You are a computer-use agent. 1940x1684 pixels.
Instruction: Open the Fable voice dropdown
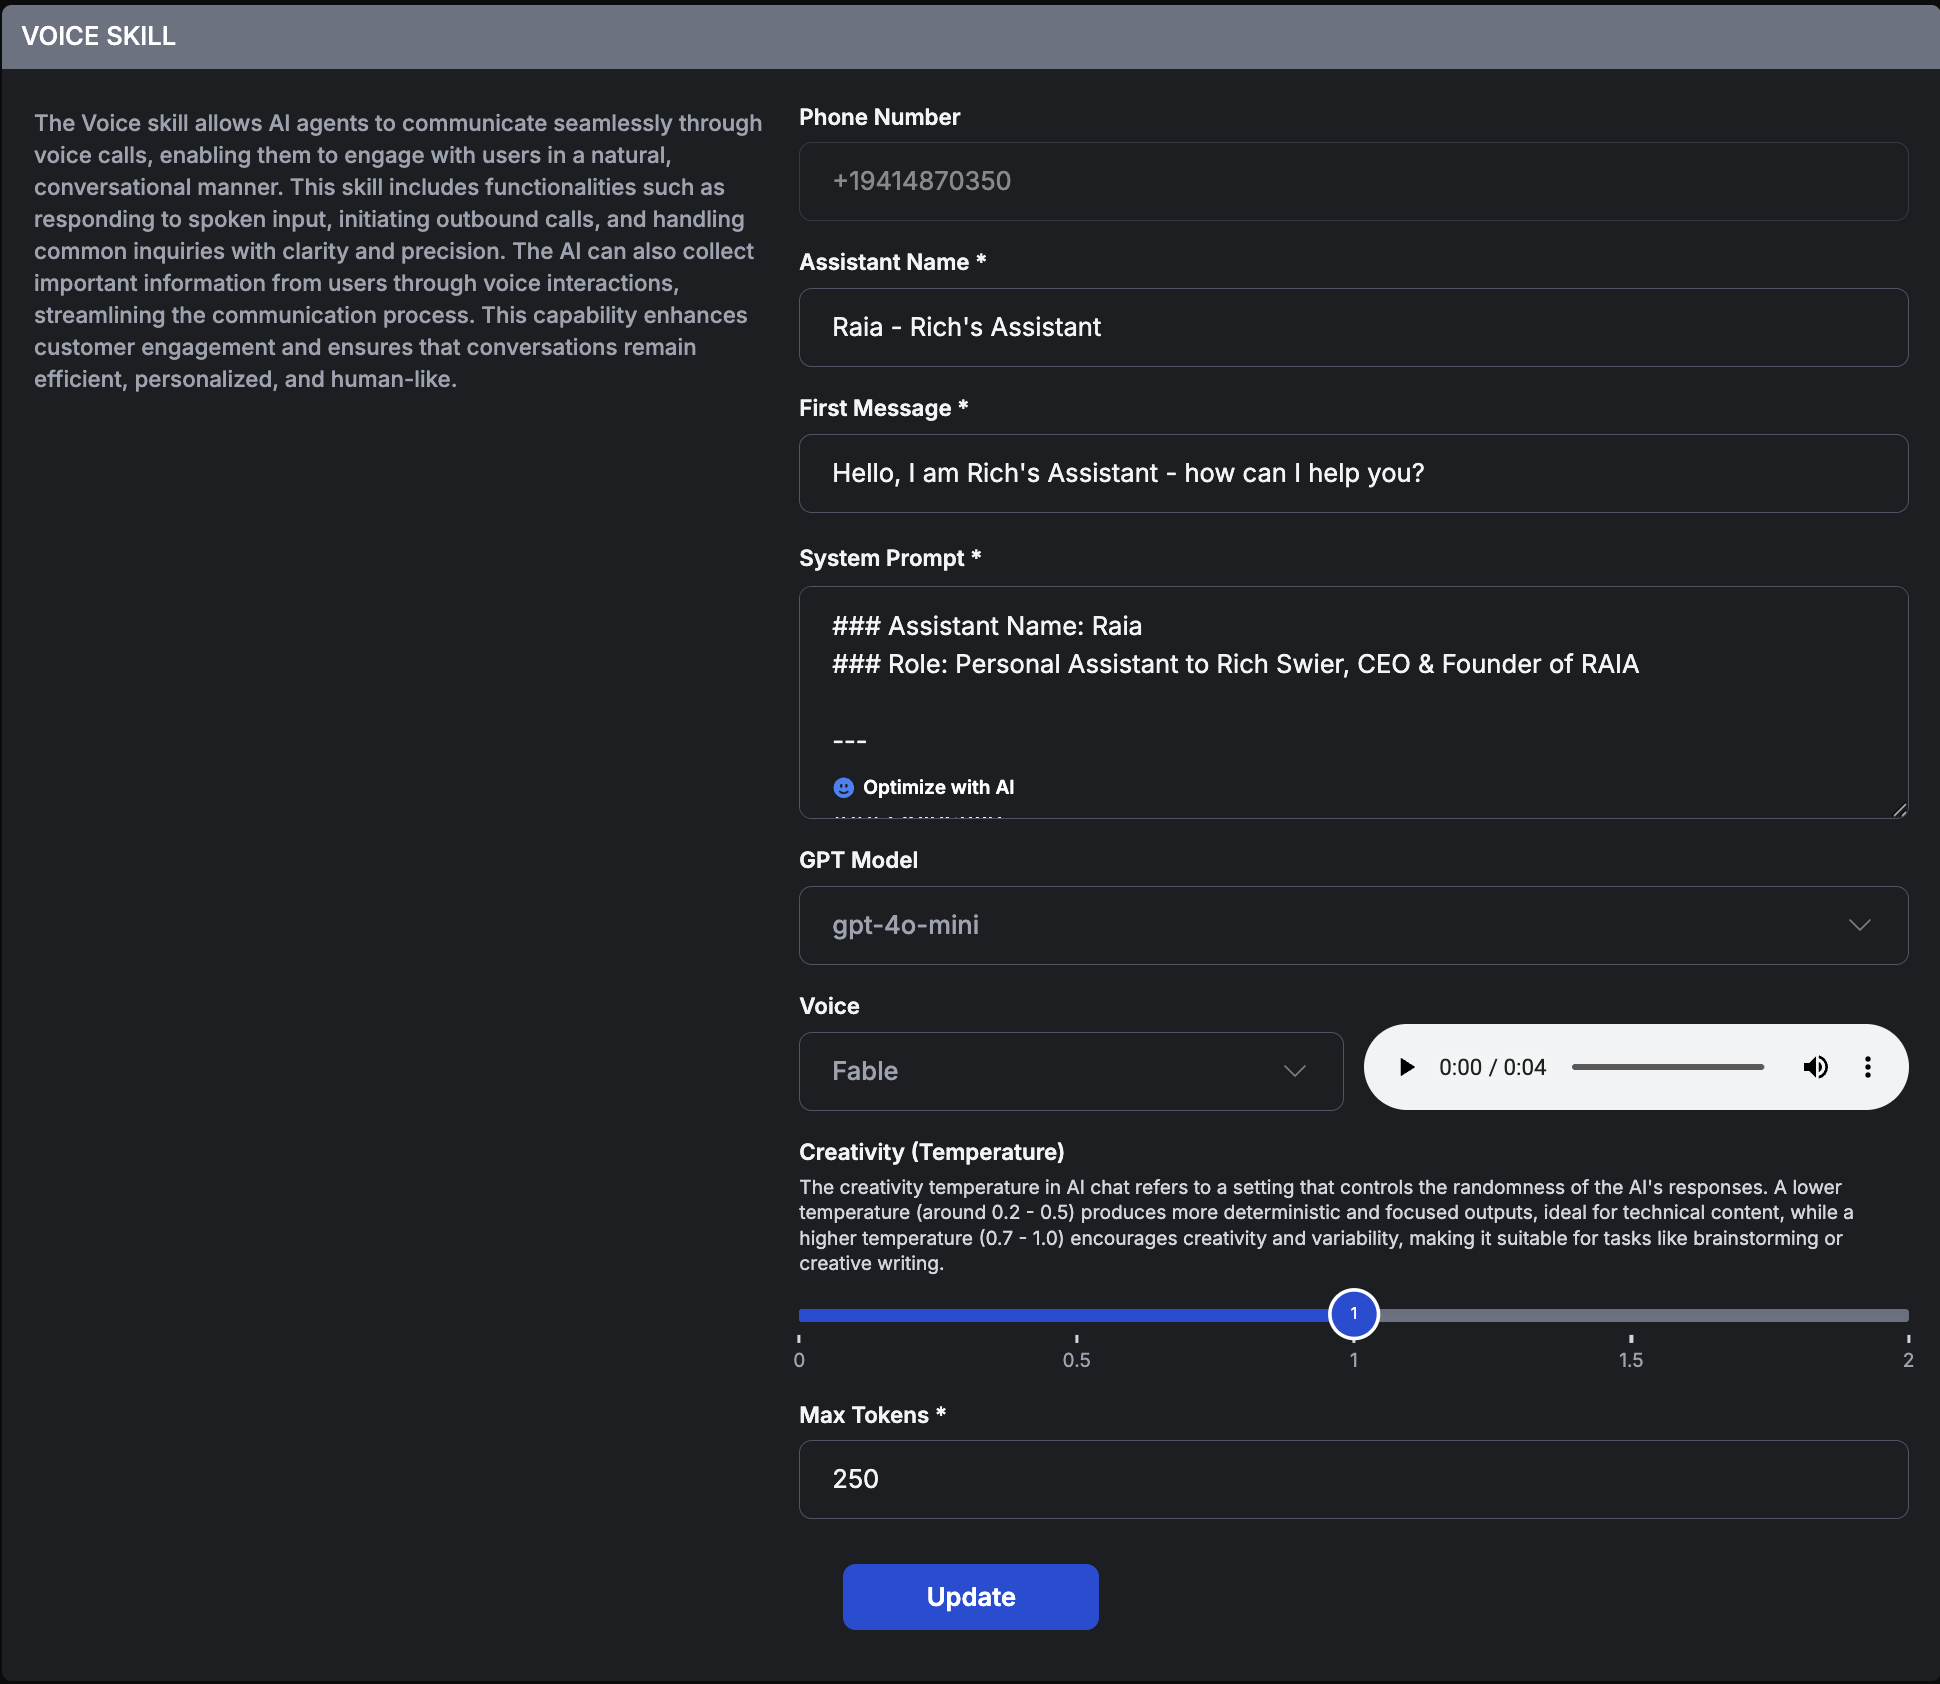click(1070, 1071)
